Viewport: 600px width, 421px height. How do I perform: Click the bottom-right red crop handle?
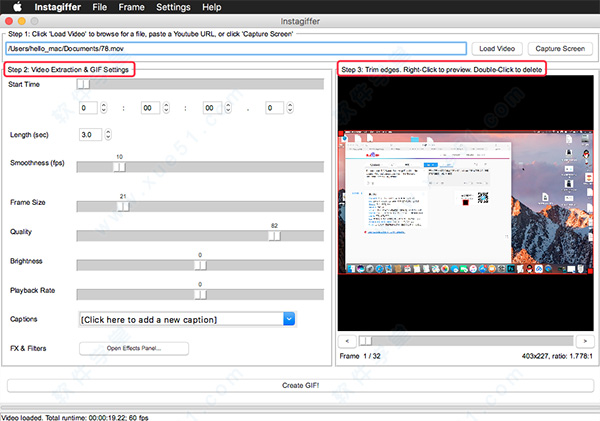(x=590, y=271)
